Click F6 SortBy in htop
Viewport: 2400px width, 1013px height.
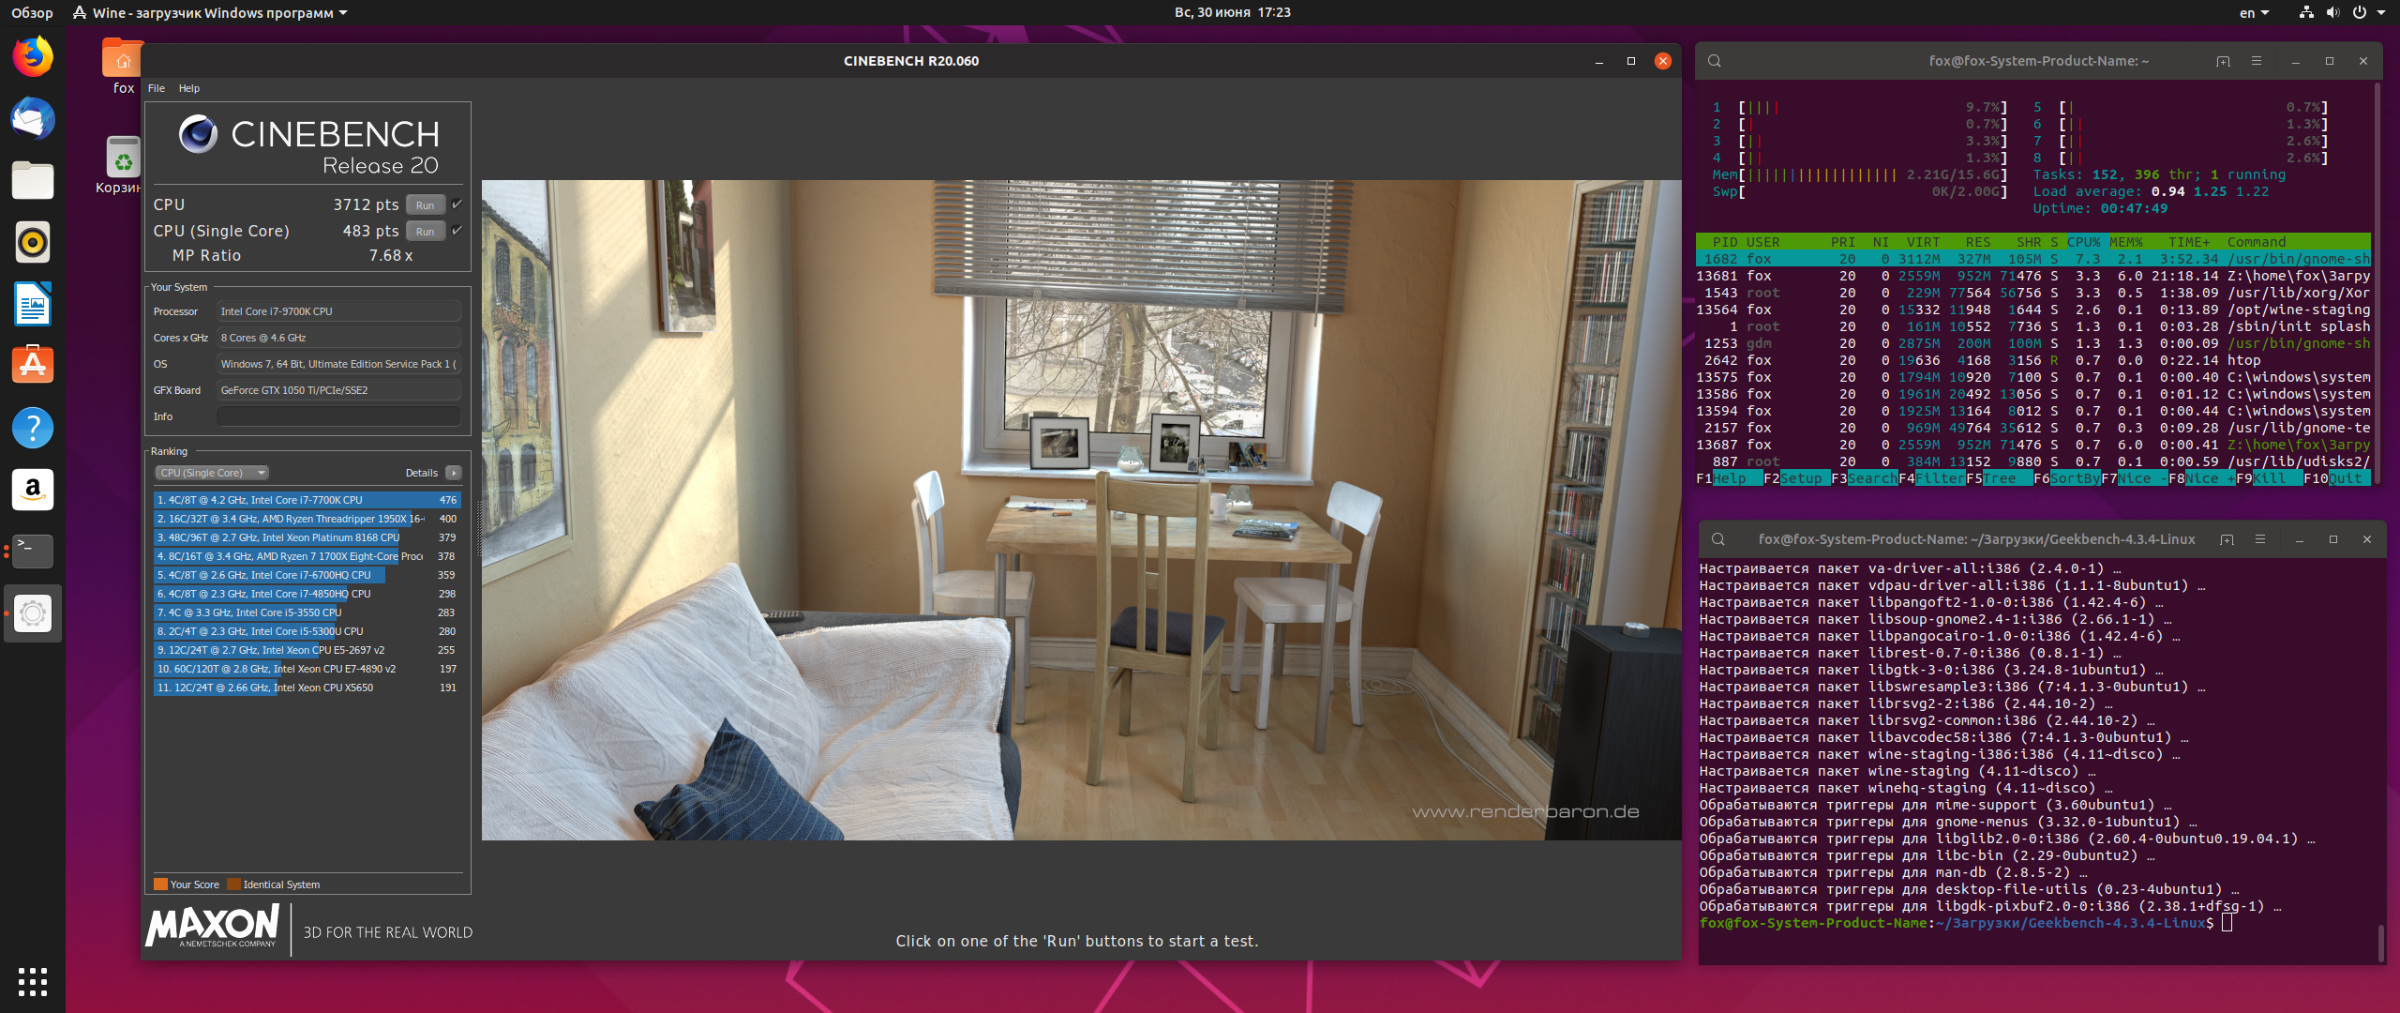(x=2067, y=479)
